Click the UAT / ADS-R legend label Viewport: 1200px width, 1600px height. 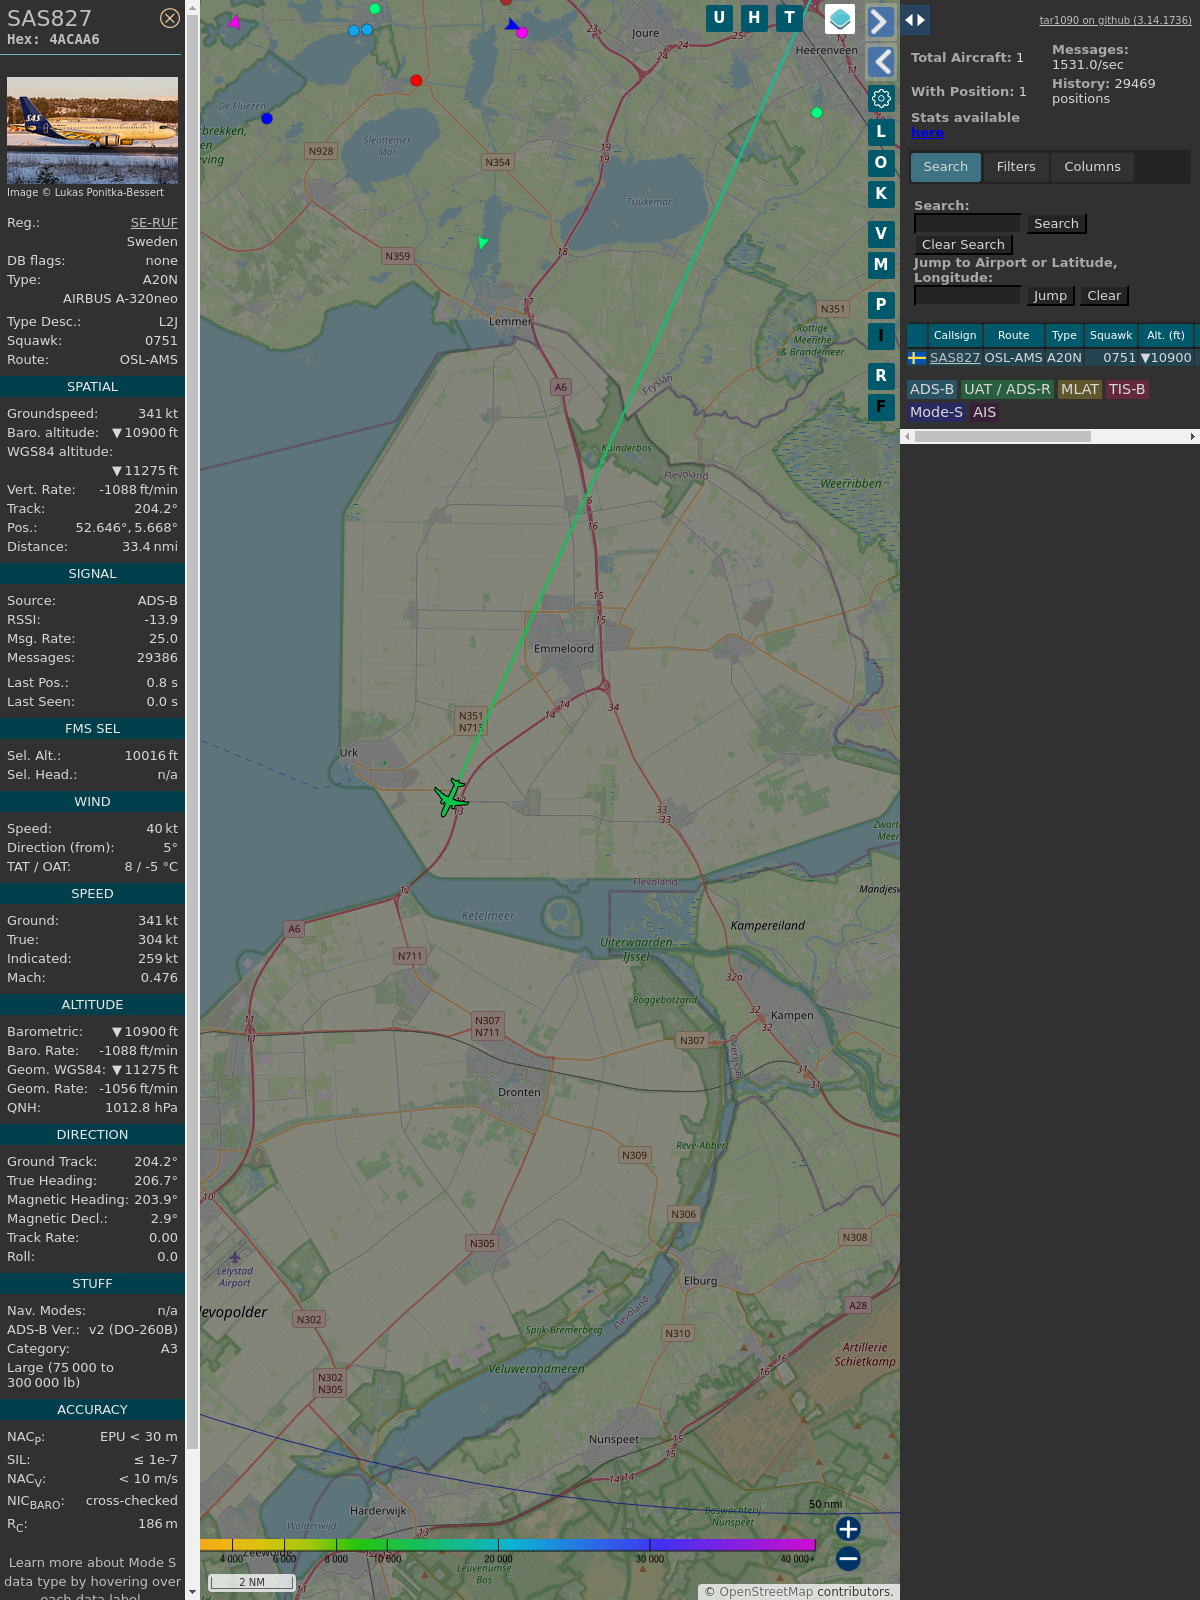1007,390
